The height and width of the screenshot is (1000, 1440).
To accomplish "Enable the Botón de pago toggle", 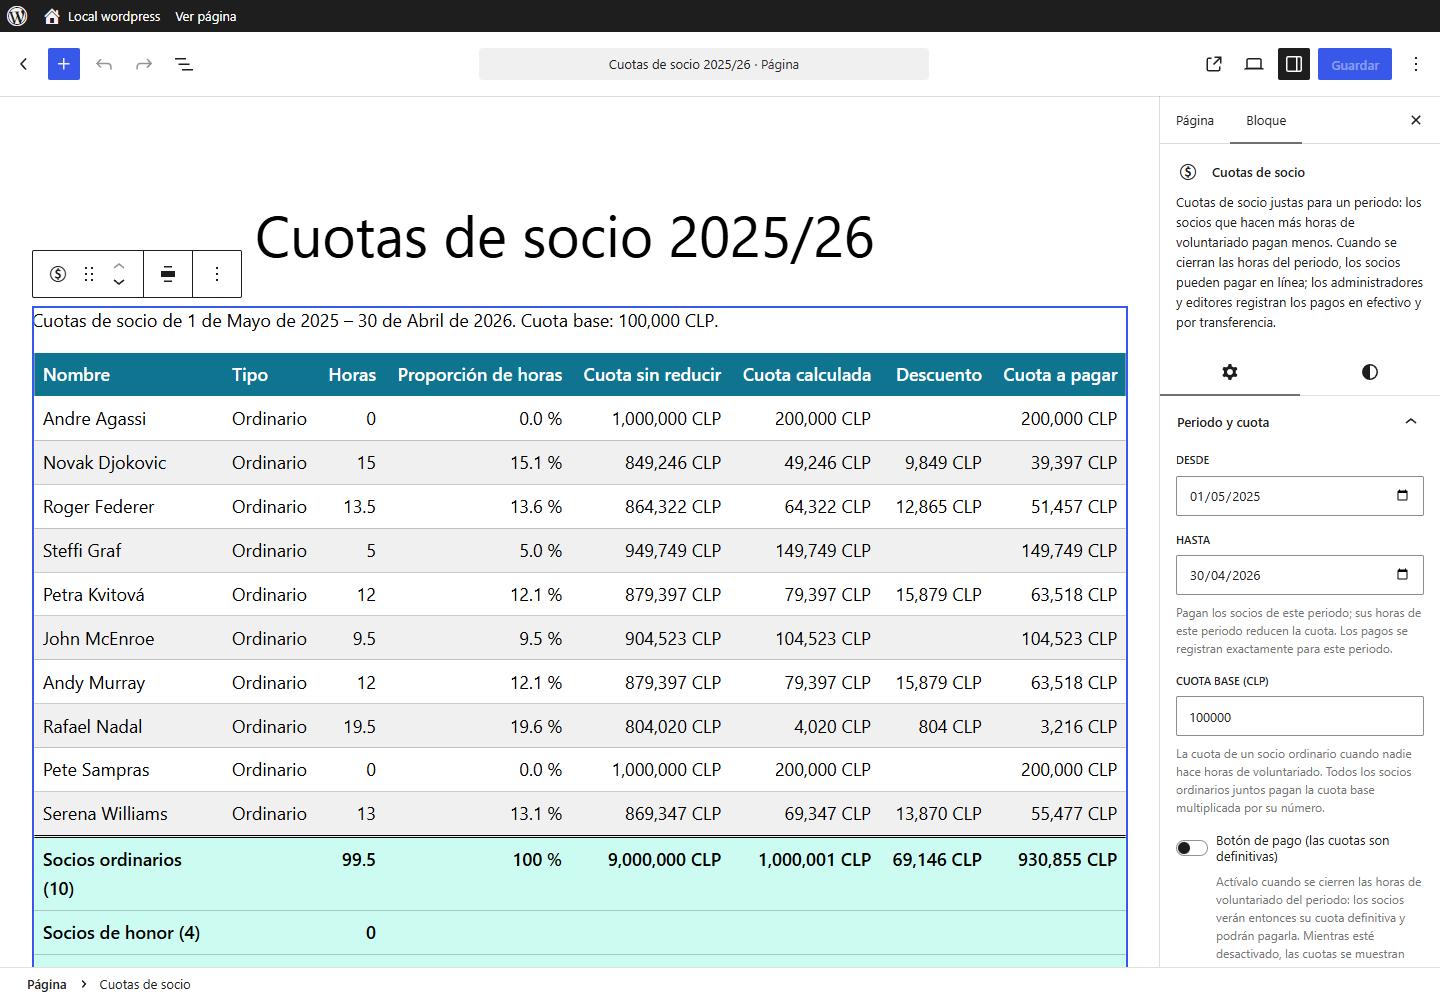I will [x=1192, y=848].
